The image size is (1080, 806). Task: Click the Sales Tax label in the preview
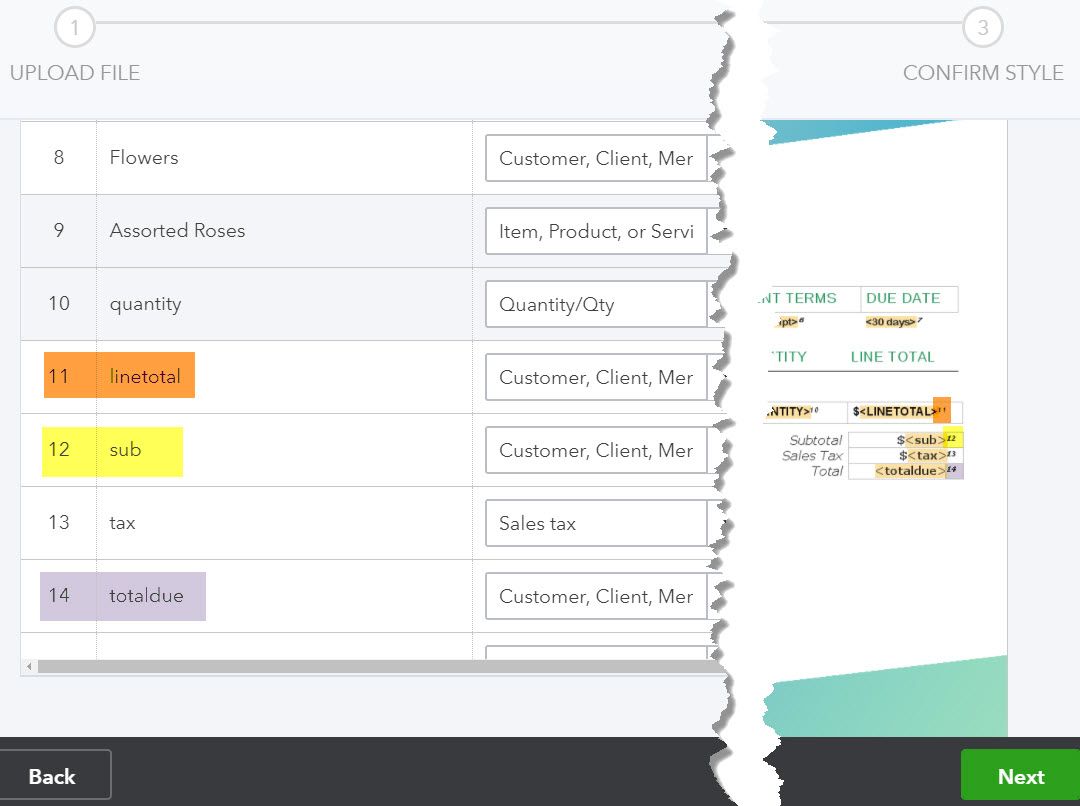tap(812, 455)
